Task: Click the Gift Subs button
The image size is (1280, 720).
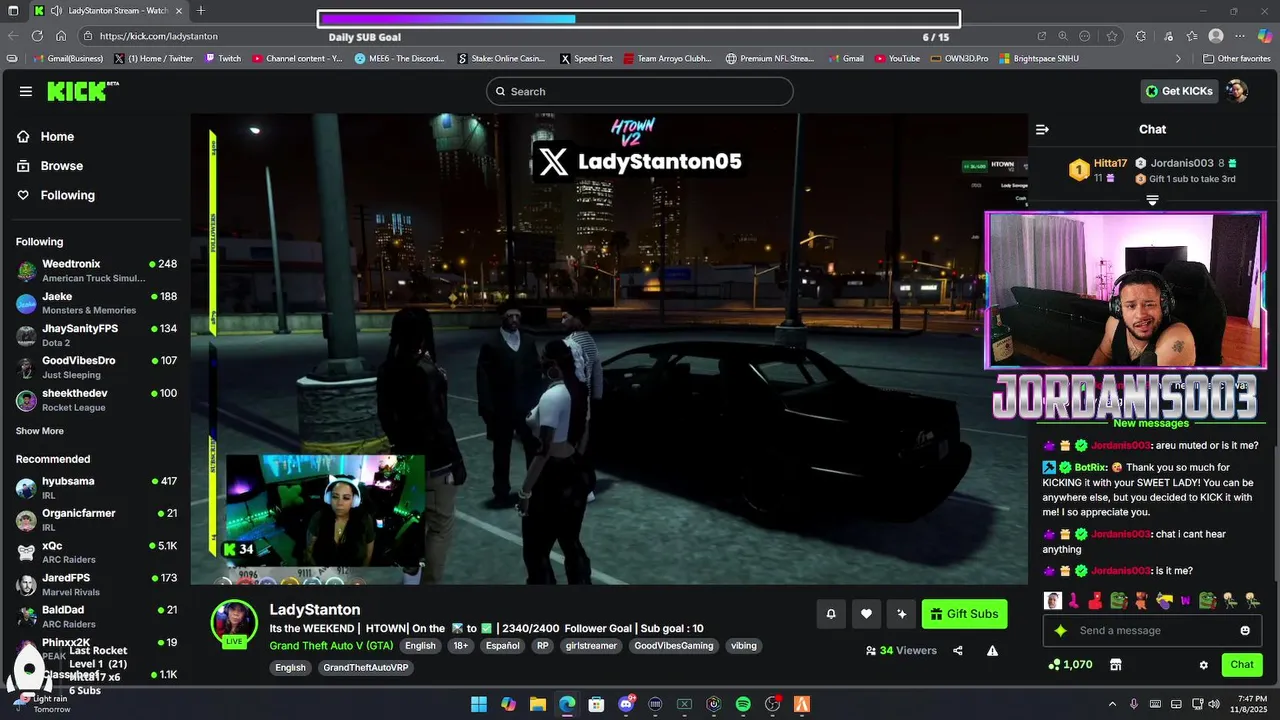Action: click(x=964, y=614)
